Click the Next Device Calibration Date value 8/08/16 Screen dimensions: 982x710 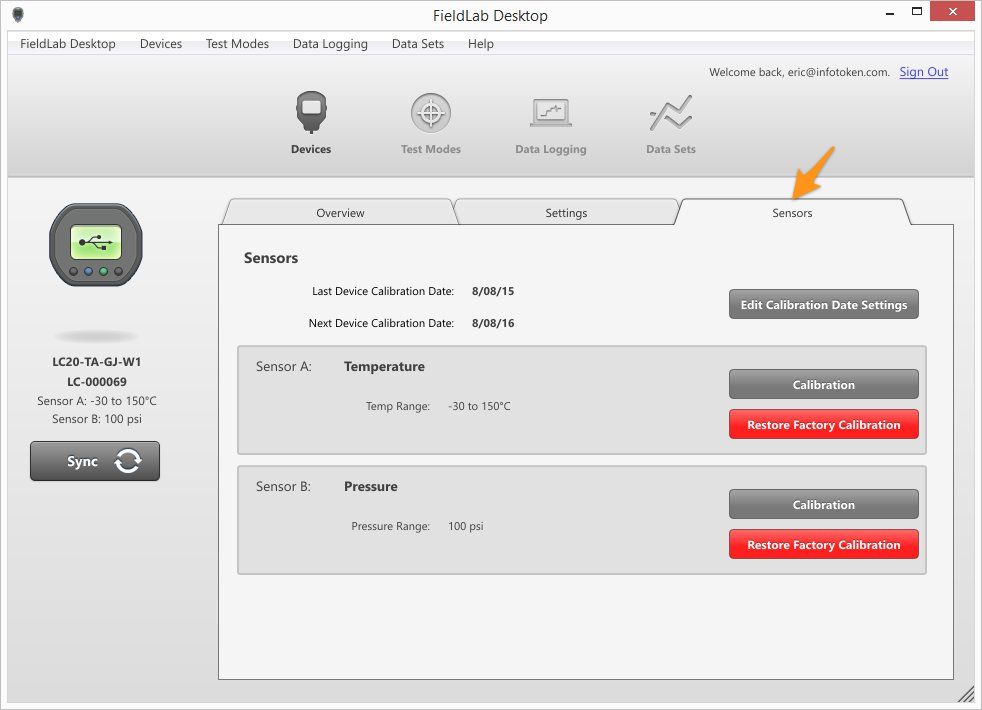[493, 323]
